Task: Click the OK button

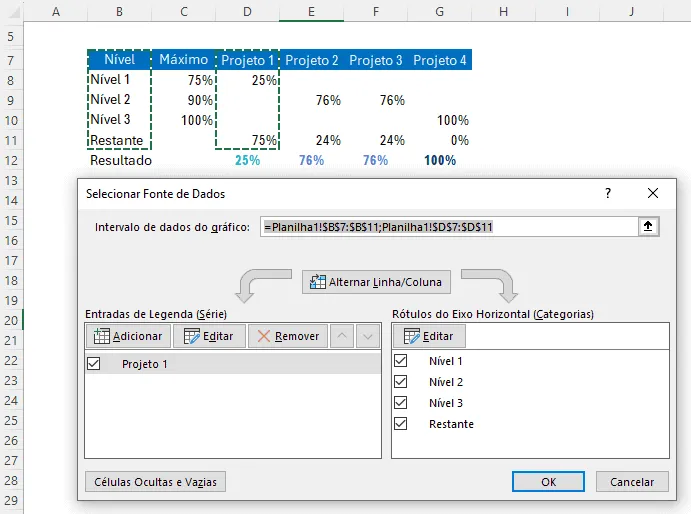Action: click(548, 482)
